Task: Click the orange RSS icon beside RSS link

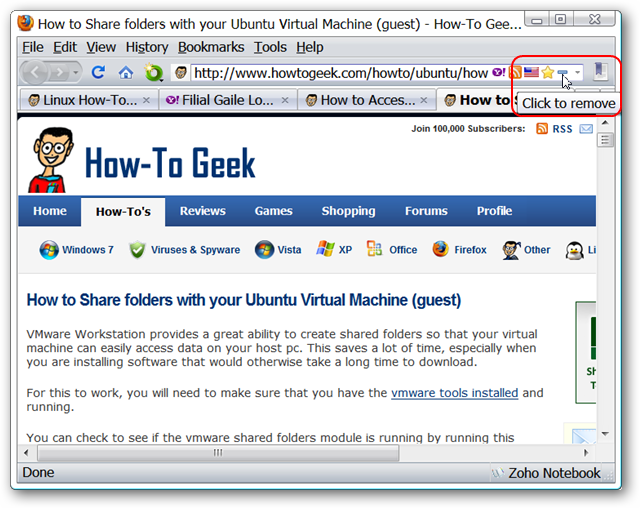Action: point(542,129)
